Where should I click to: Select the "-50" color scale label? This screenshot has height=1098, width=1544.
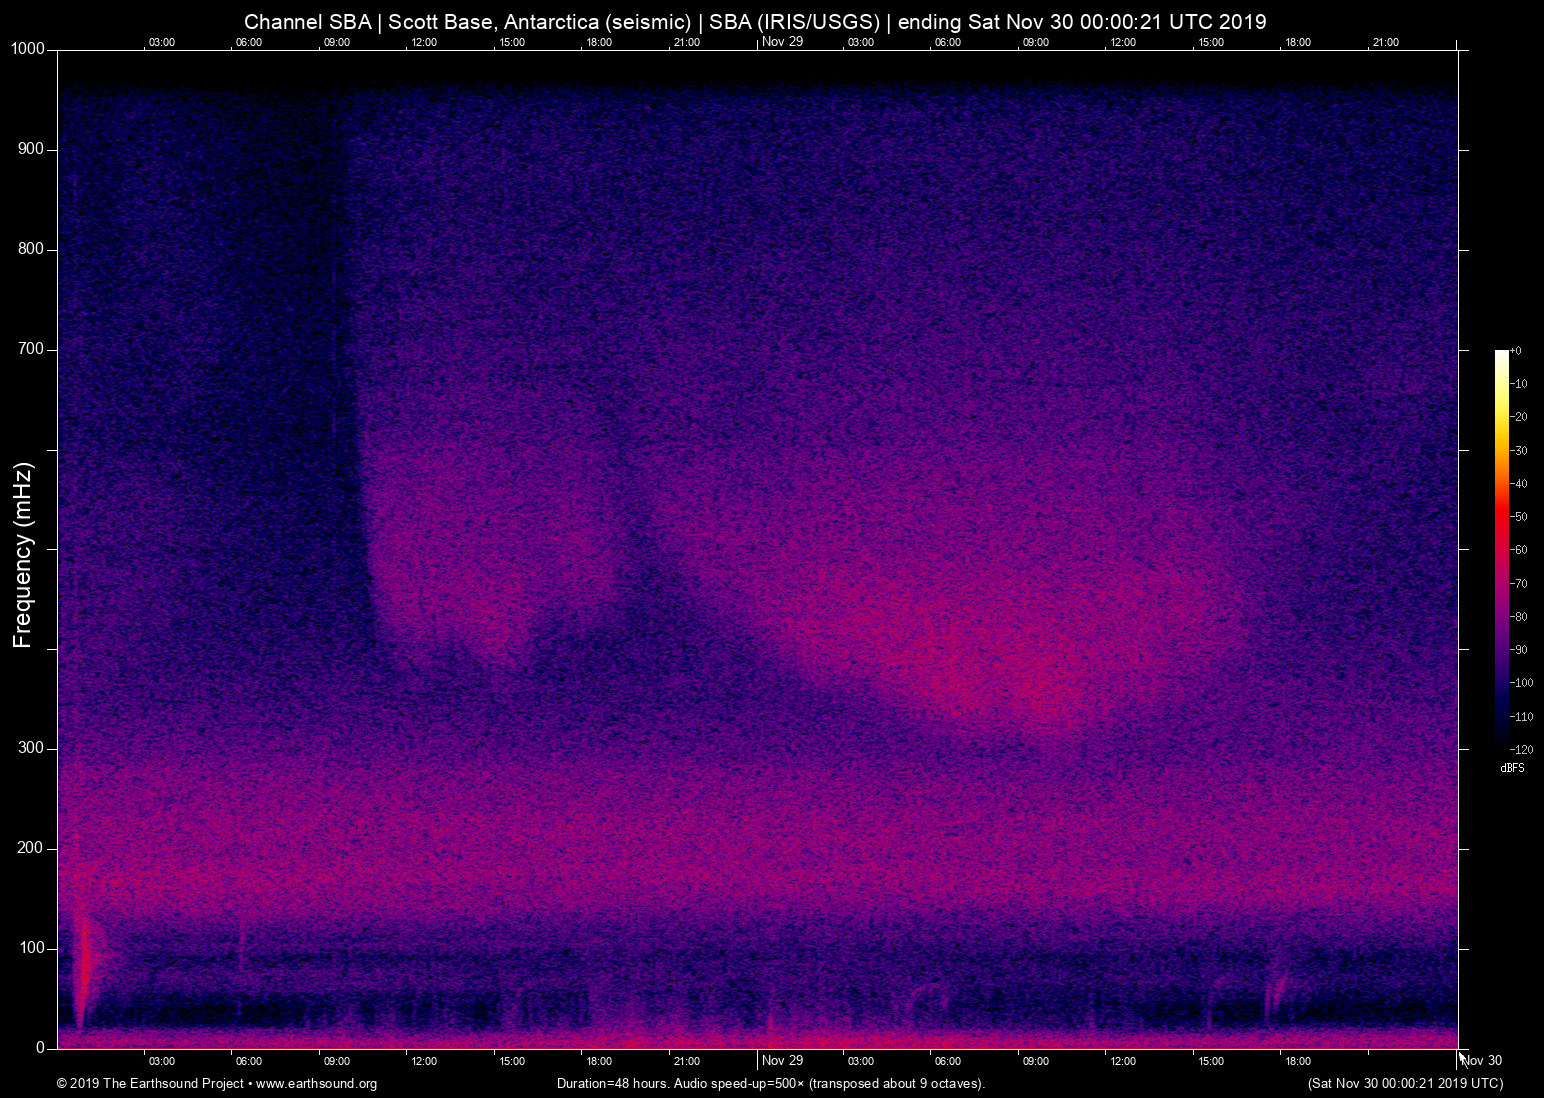point(1519,517)
